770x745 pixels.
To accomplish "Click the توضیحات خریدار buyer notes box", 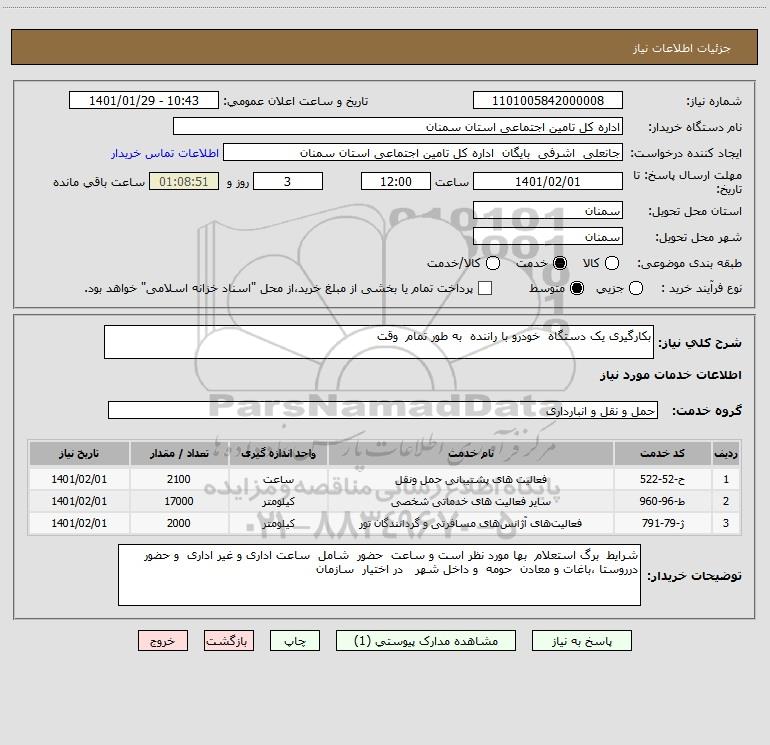I will pyautogui.click(x=379, y=575).
